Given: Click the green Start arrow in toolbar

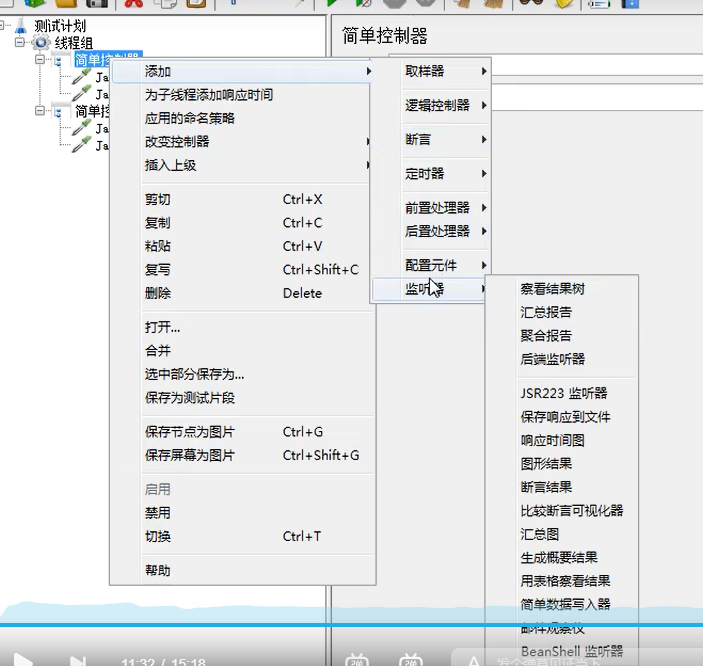Looking at the screenshot, I should click(332, 3).
